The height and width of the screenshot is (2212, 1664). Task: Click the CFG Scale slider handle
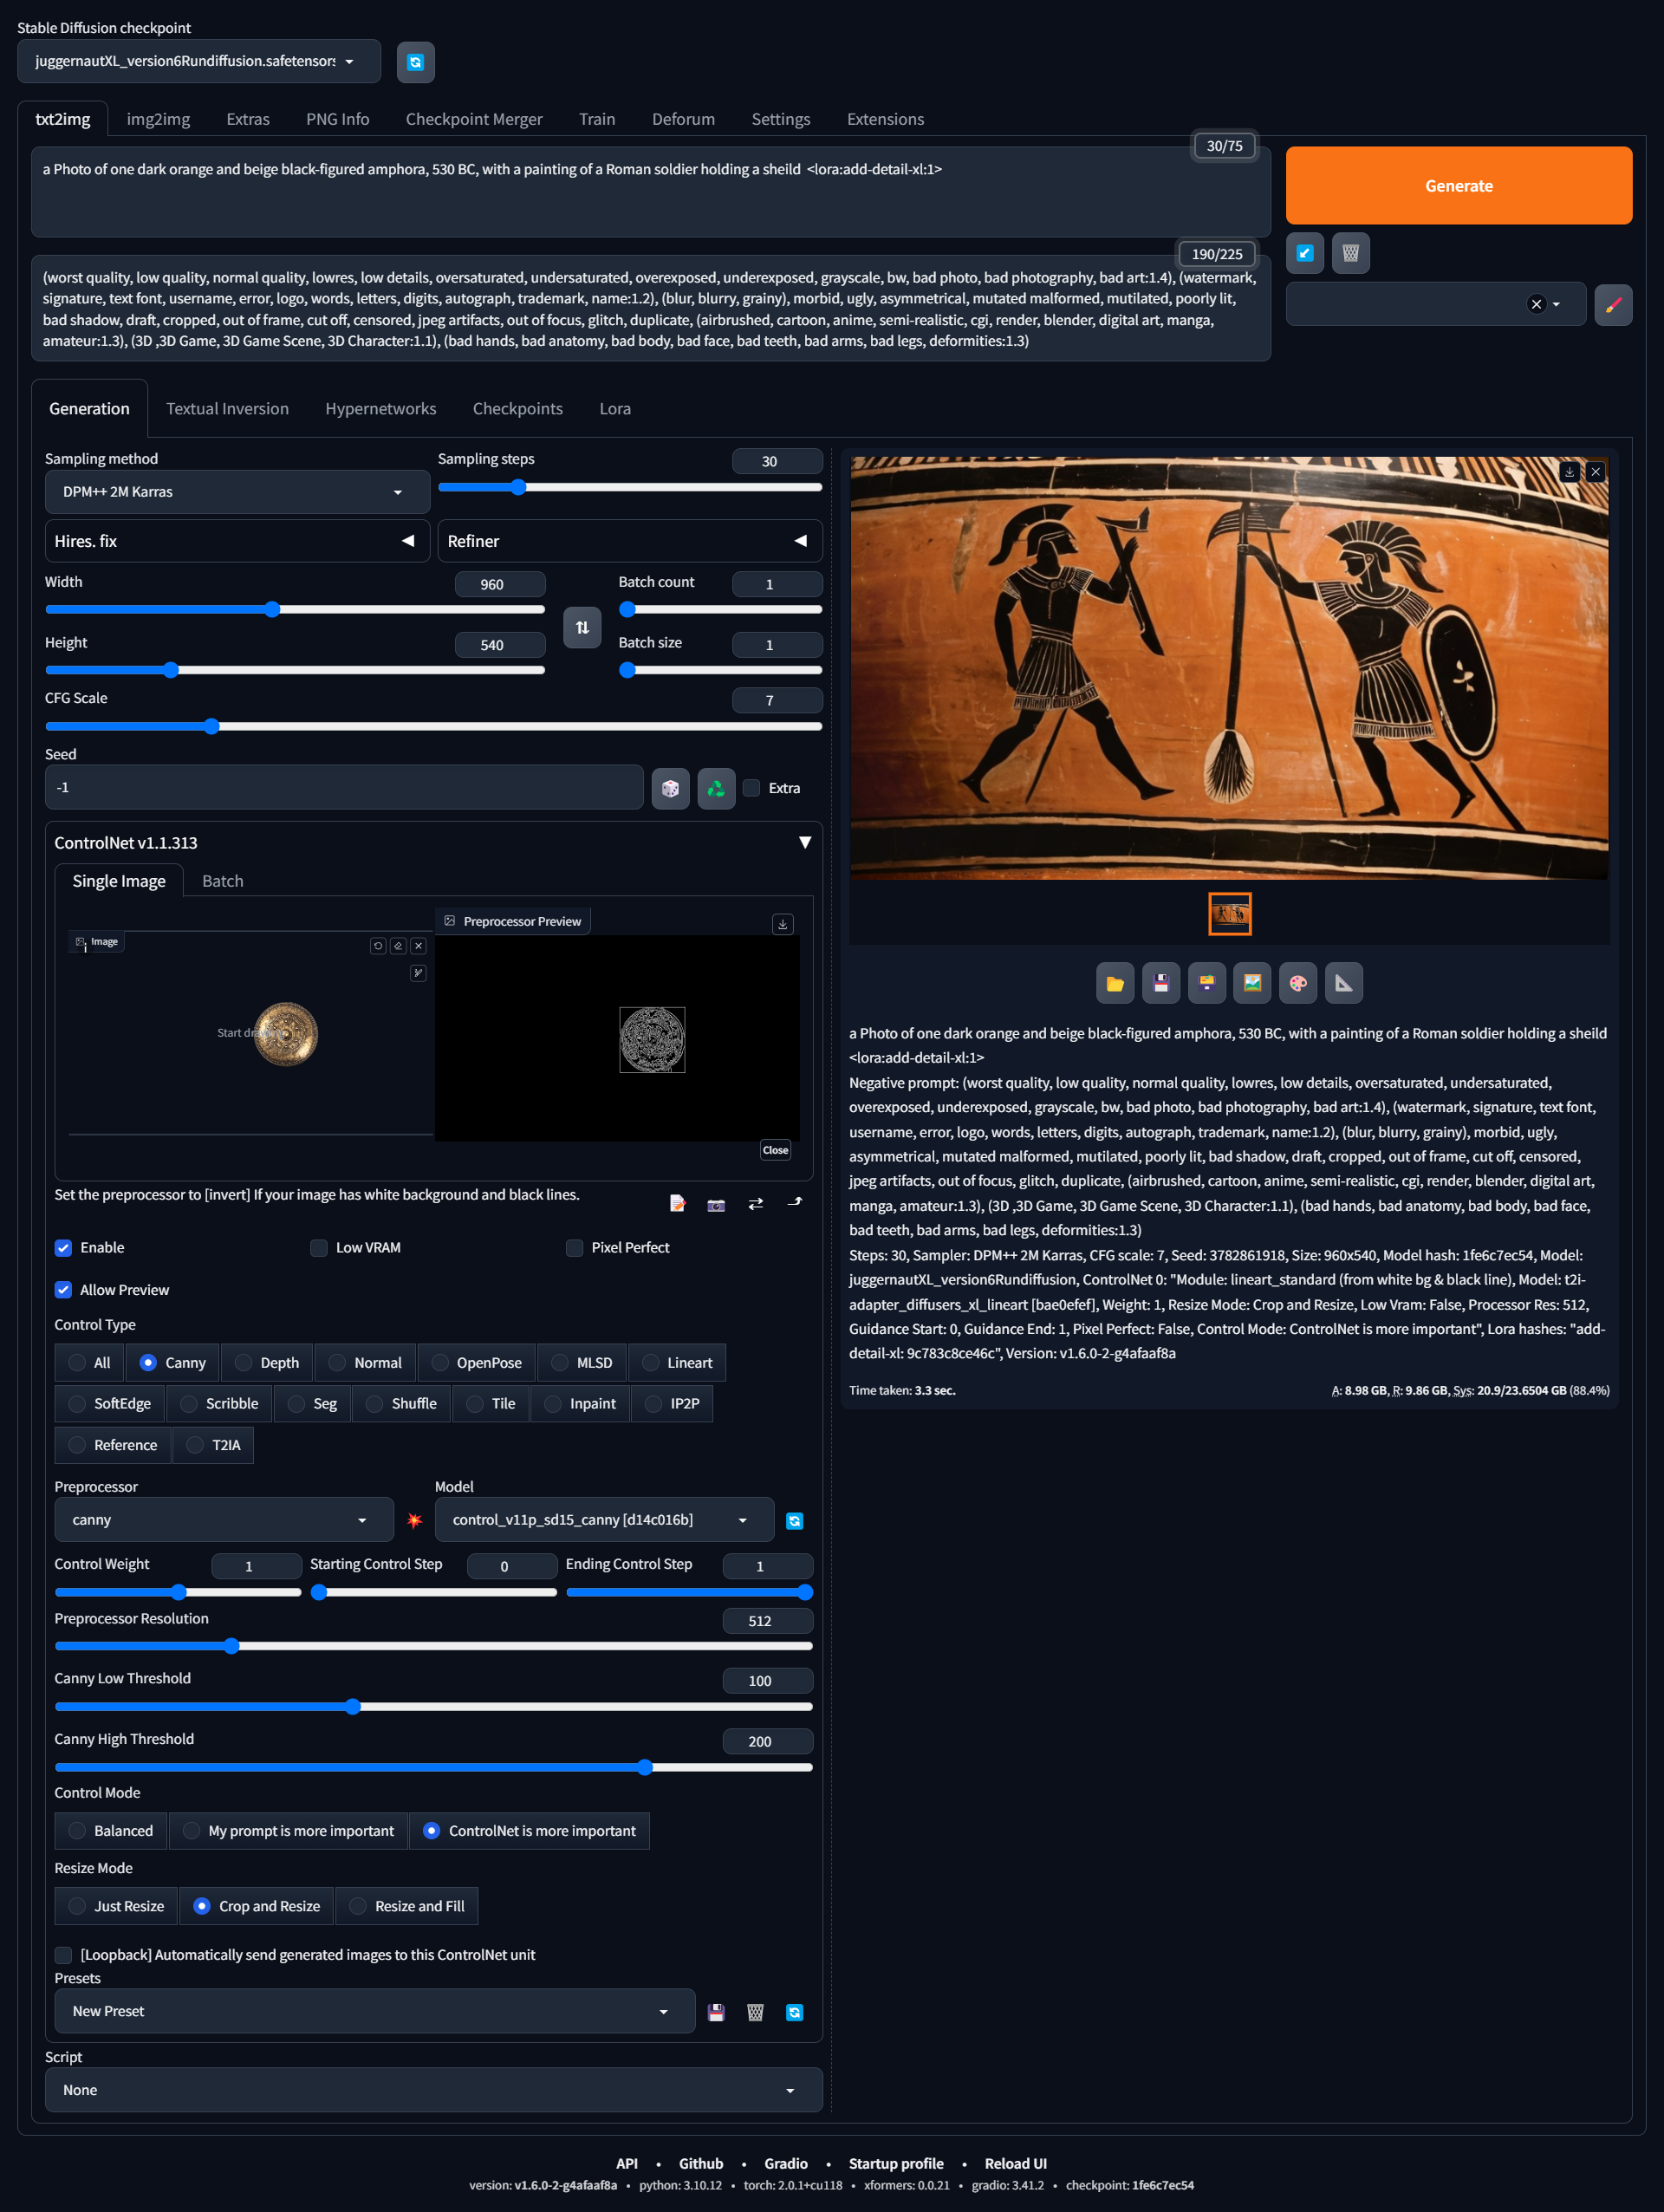(211, 726)
